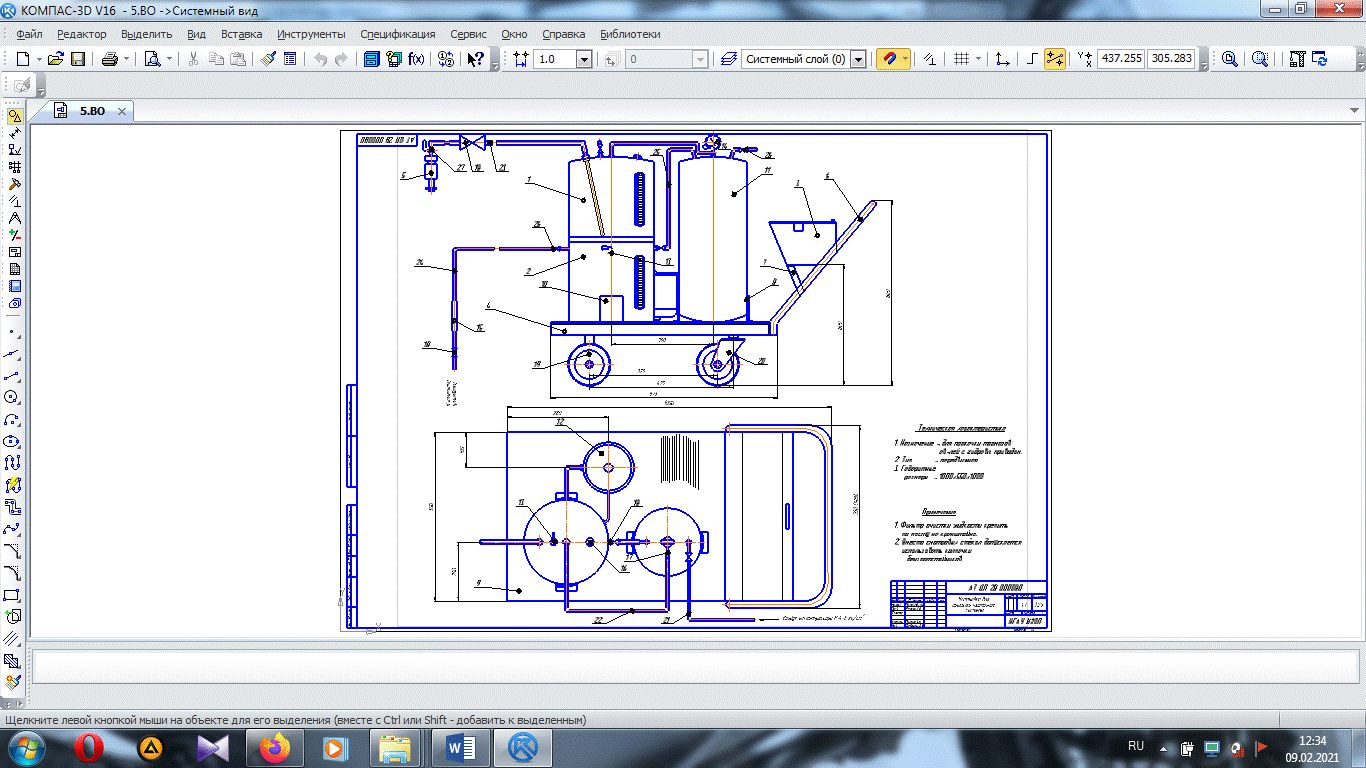Open Microsoft Word from the taskbar
This screenshot has height=768, width=1366.
pyautogui.click(x=462, y=746)
